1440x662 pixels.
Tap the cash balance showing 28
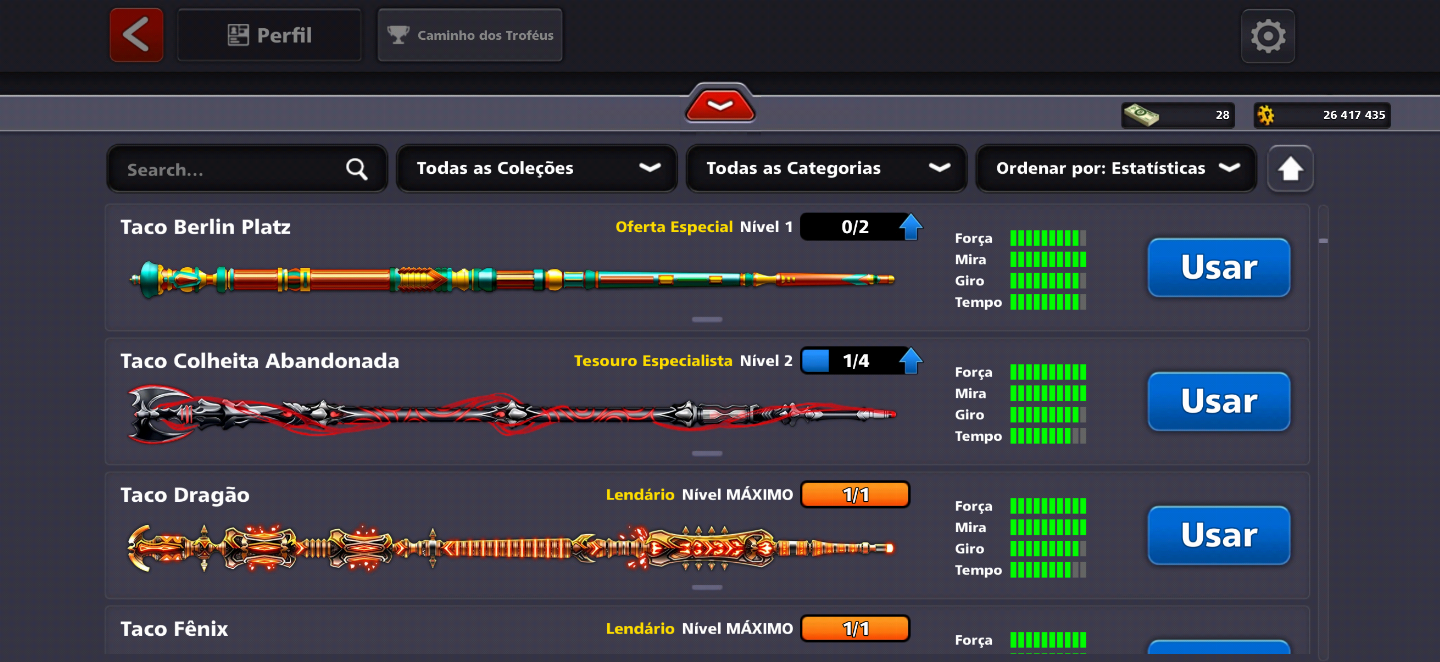coord(1178,115)
